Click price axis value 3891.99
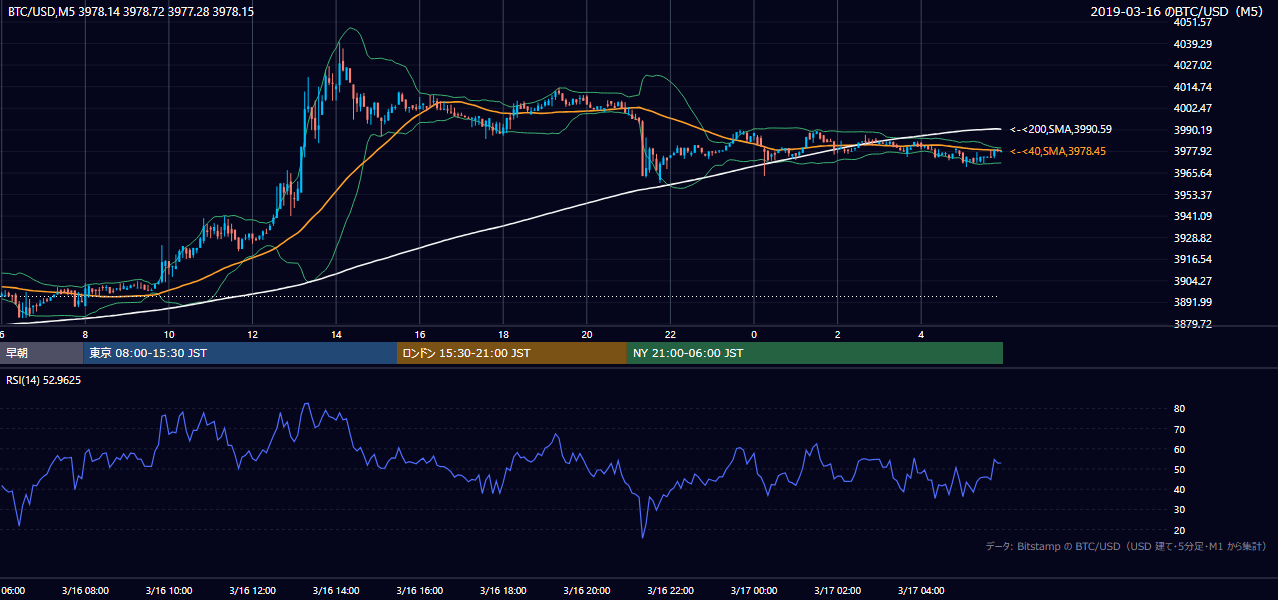Screen dimensions: 1278x600 (x=1193, y=302)
